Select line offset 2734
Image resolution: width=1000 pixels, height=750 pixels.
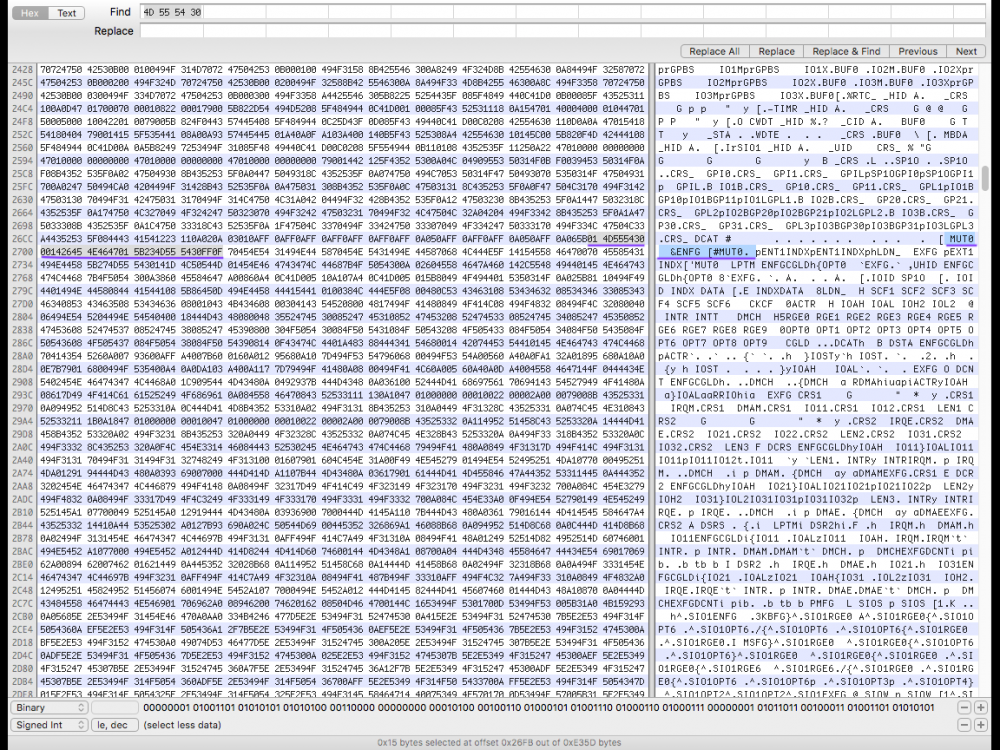(x=22, y=265)
